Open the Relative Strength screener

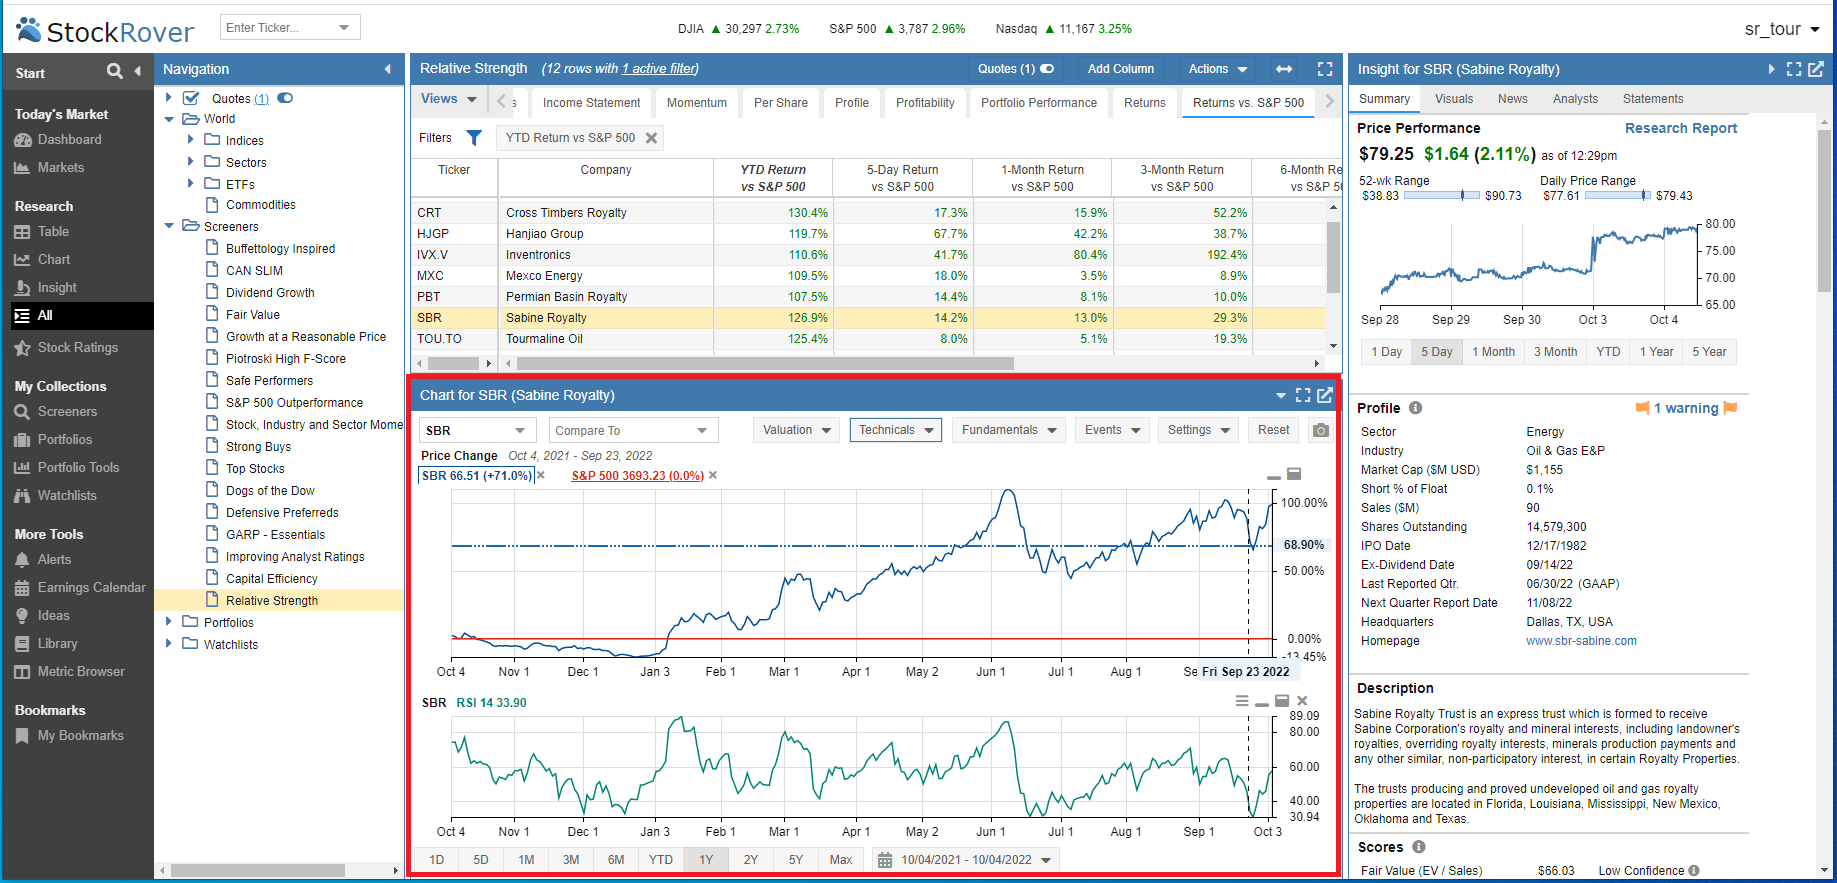click(272, 601)
